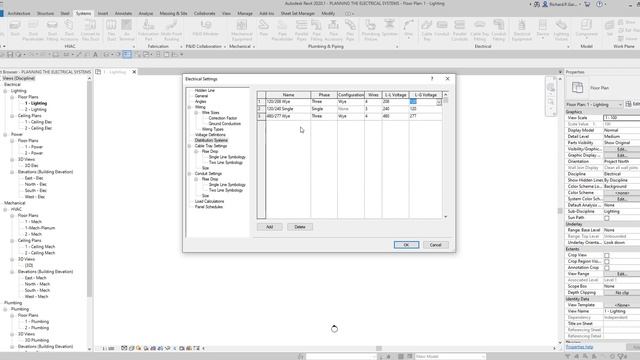The image size is (640, 360).
Task: Select the Sprinkler tool
Action: tap(389, 29)
